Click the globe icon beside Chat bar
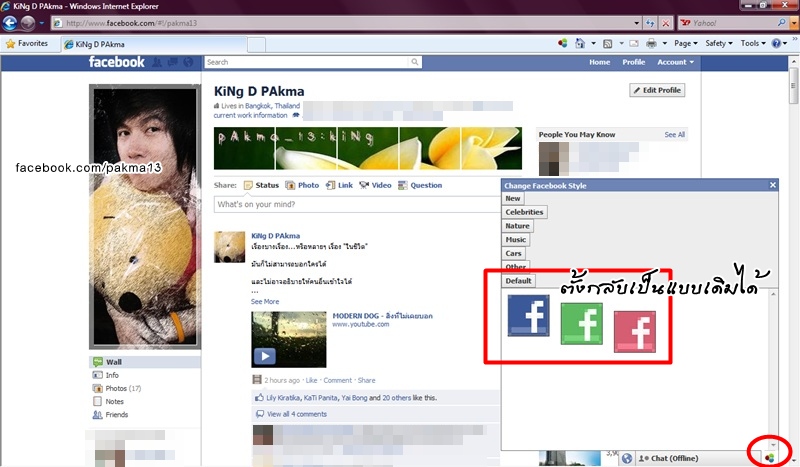This screenshot has width=800, height=467. click(x=627, y=458)
